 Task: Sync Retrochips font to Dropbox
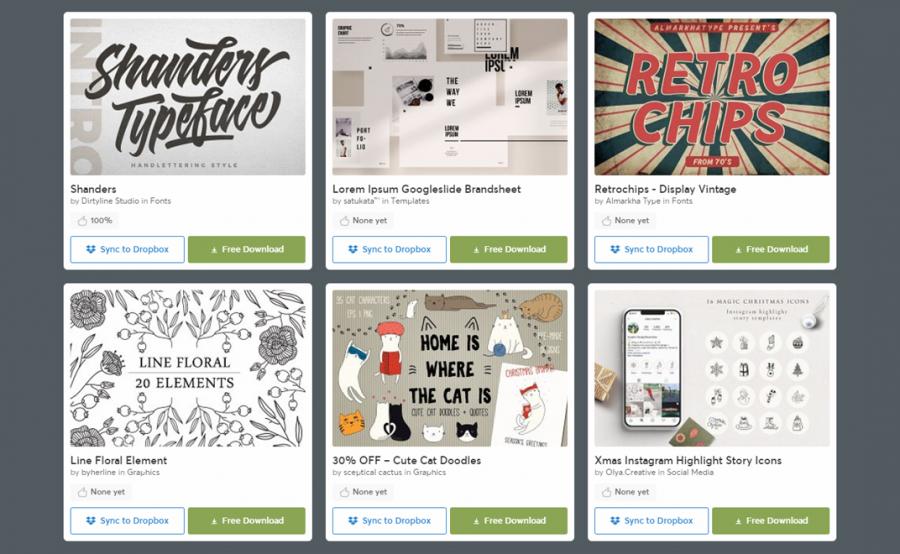pos(651,249)
